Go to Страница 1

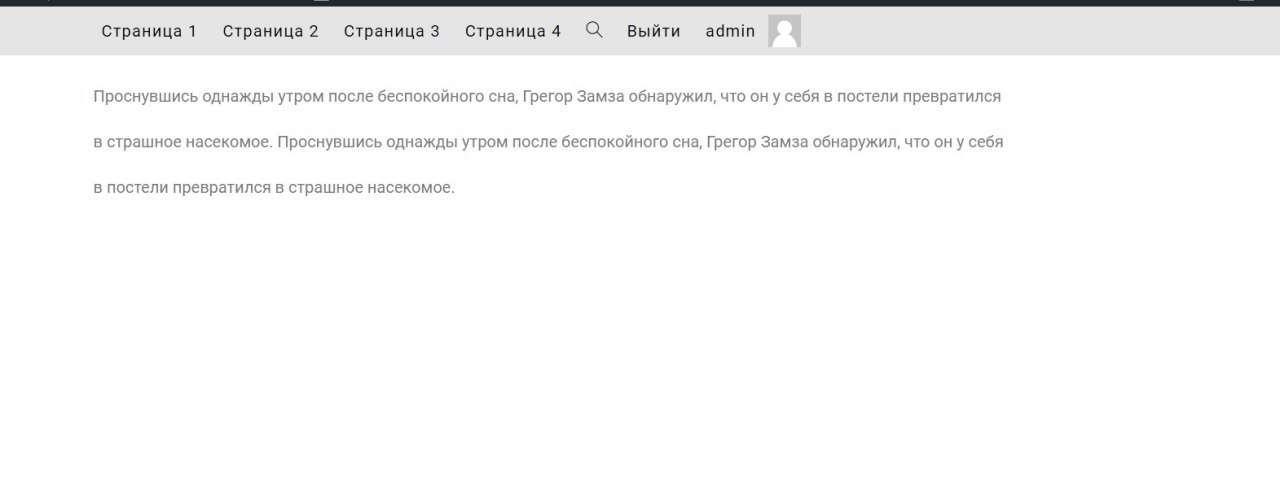tap(149, 31)
